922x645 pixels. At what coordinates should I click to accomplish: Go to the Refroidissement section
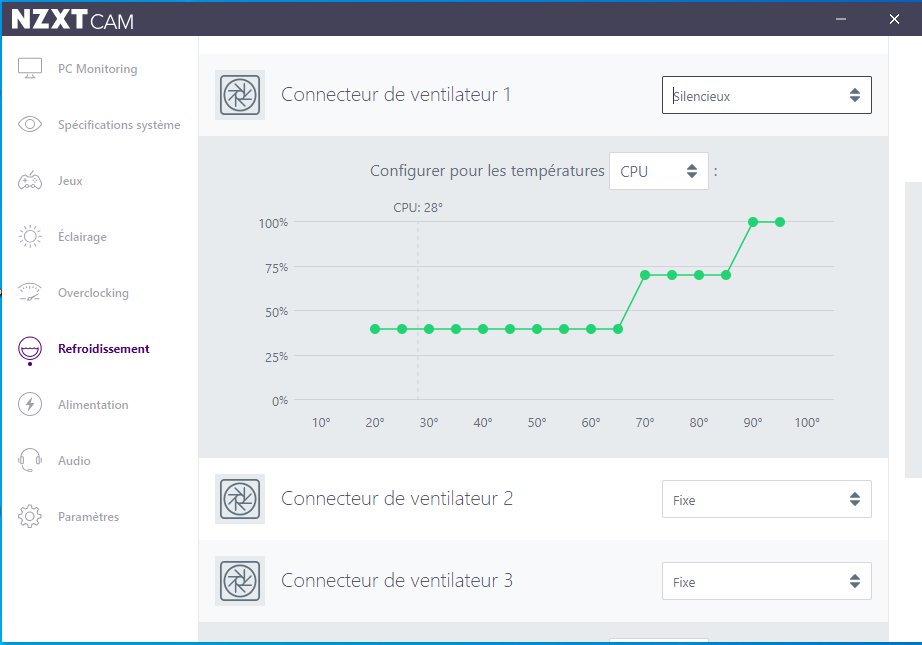[103, 349]
